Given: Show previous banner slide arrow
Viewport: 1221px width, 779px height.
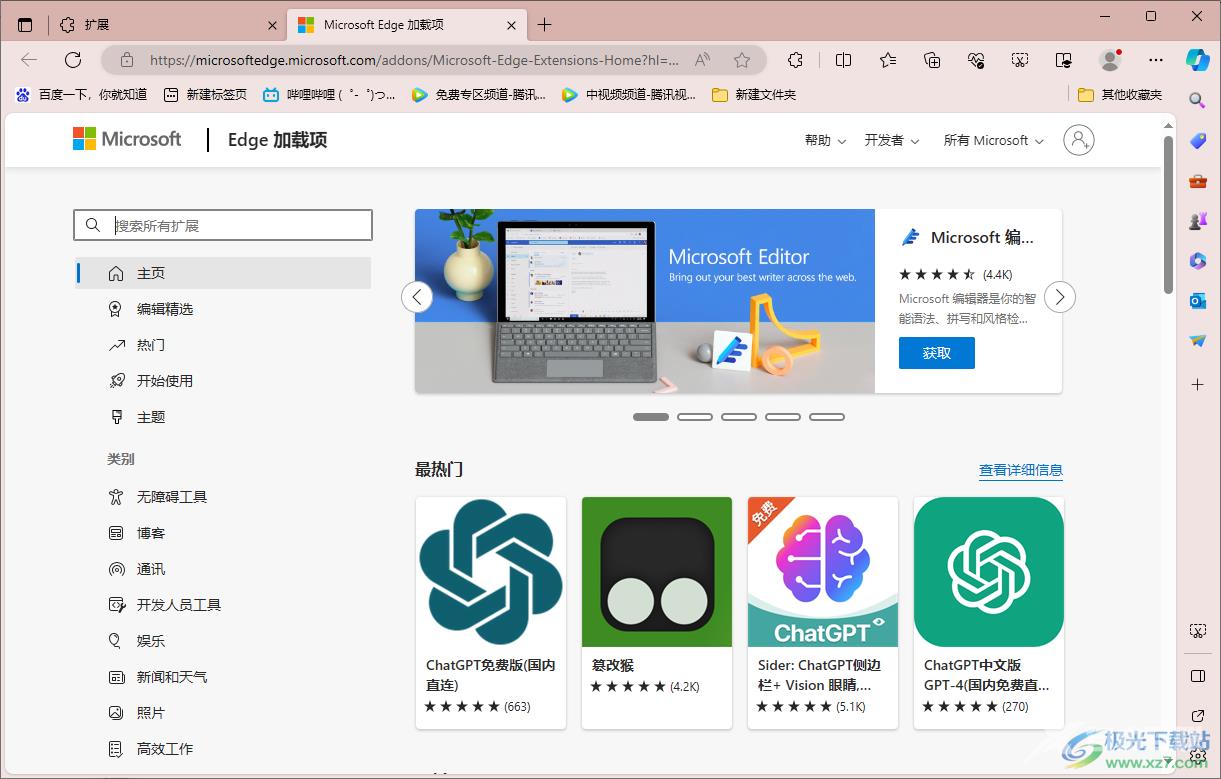Looking at the screenshot, I should [417, 297].
